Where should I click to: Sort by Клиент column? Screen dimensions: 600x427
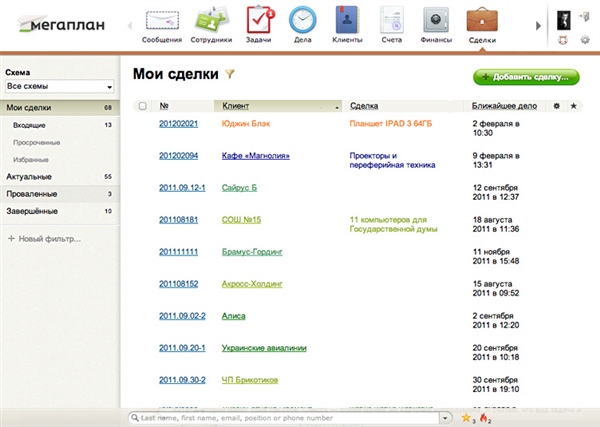[235, 106]
